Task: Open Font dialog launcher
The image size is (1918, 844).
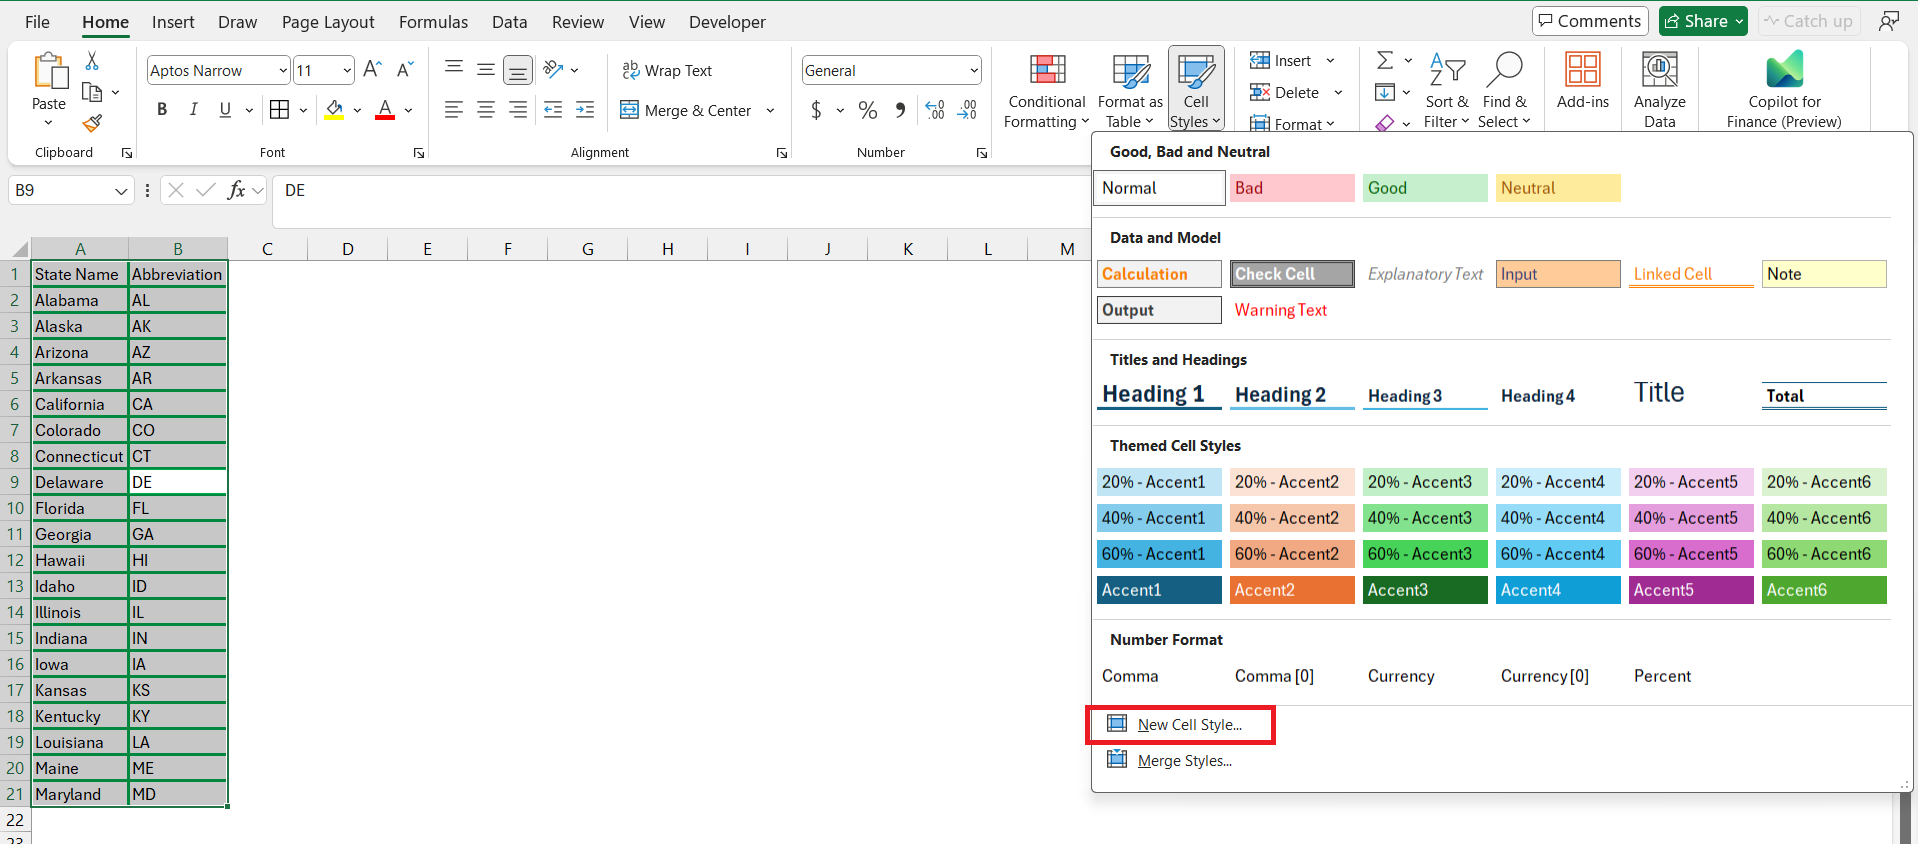Action: (x=419, y=153)
